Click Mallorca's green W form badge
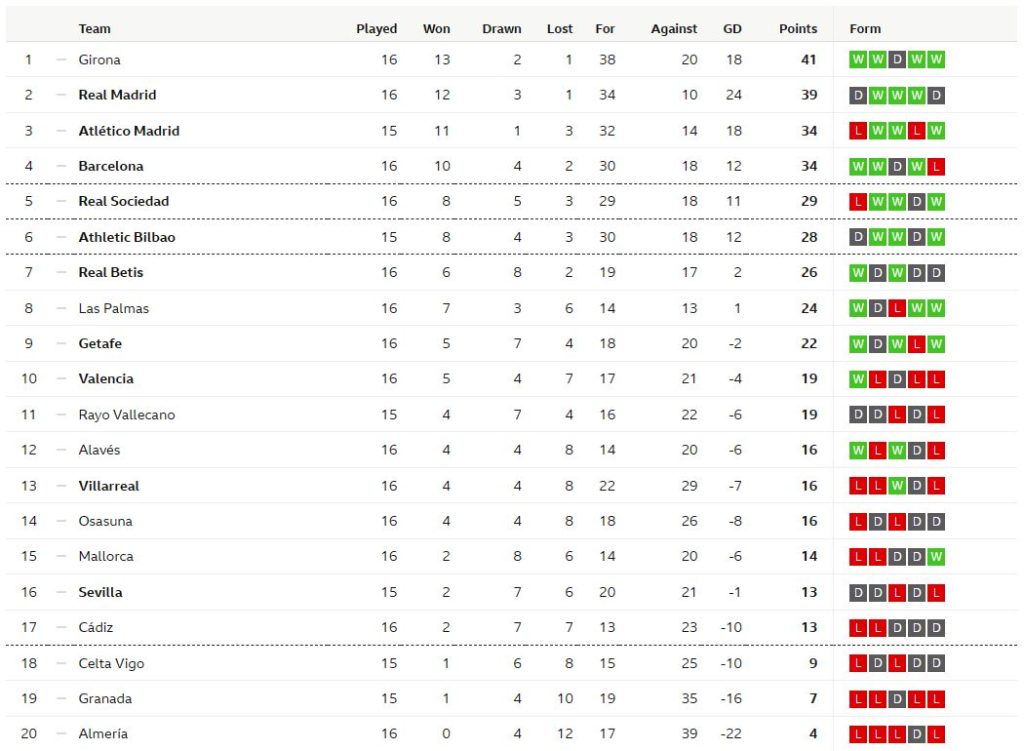Screen dimensions: 1024x751 936,556
